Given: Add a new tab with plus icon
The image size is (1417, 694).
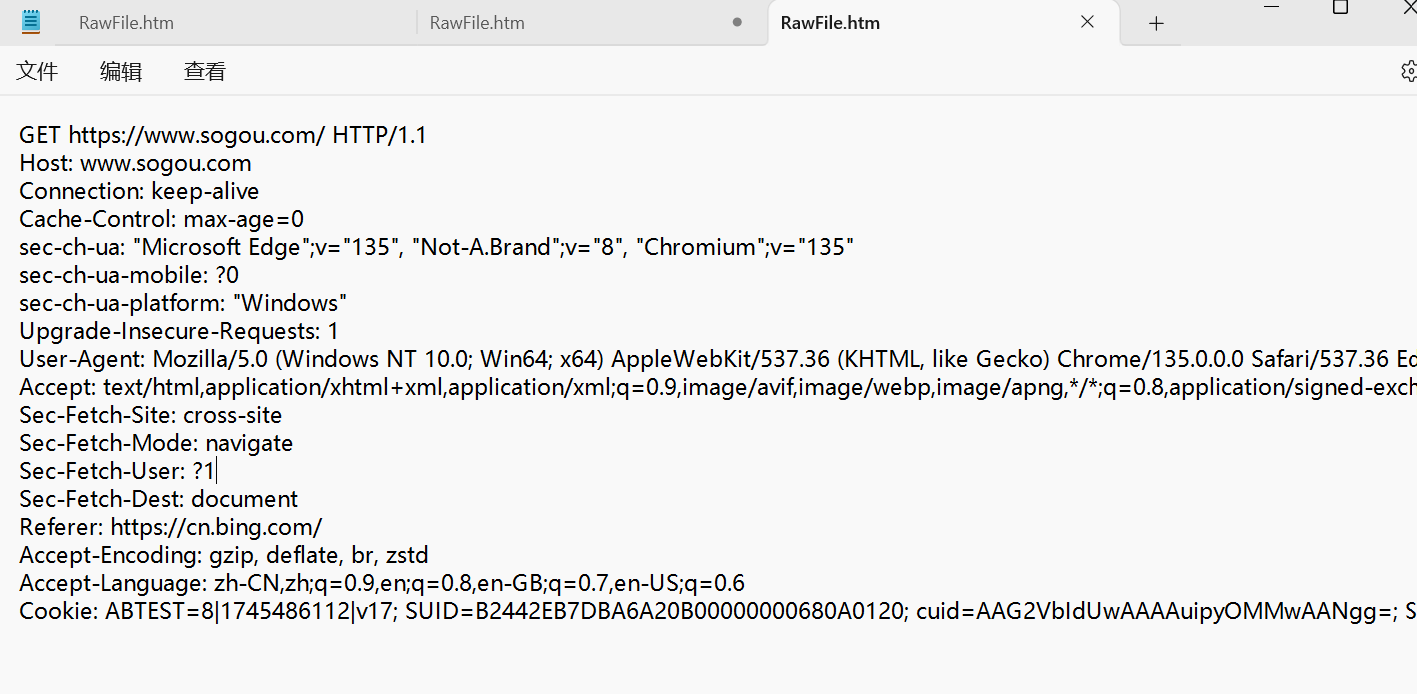Looking at the screenshot, I should (1156, 23).
